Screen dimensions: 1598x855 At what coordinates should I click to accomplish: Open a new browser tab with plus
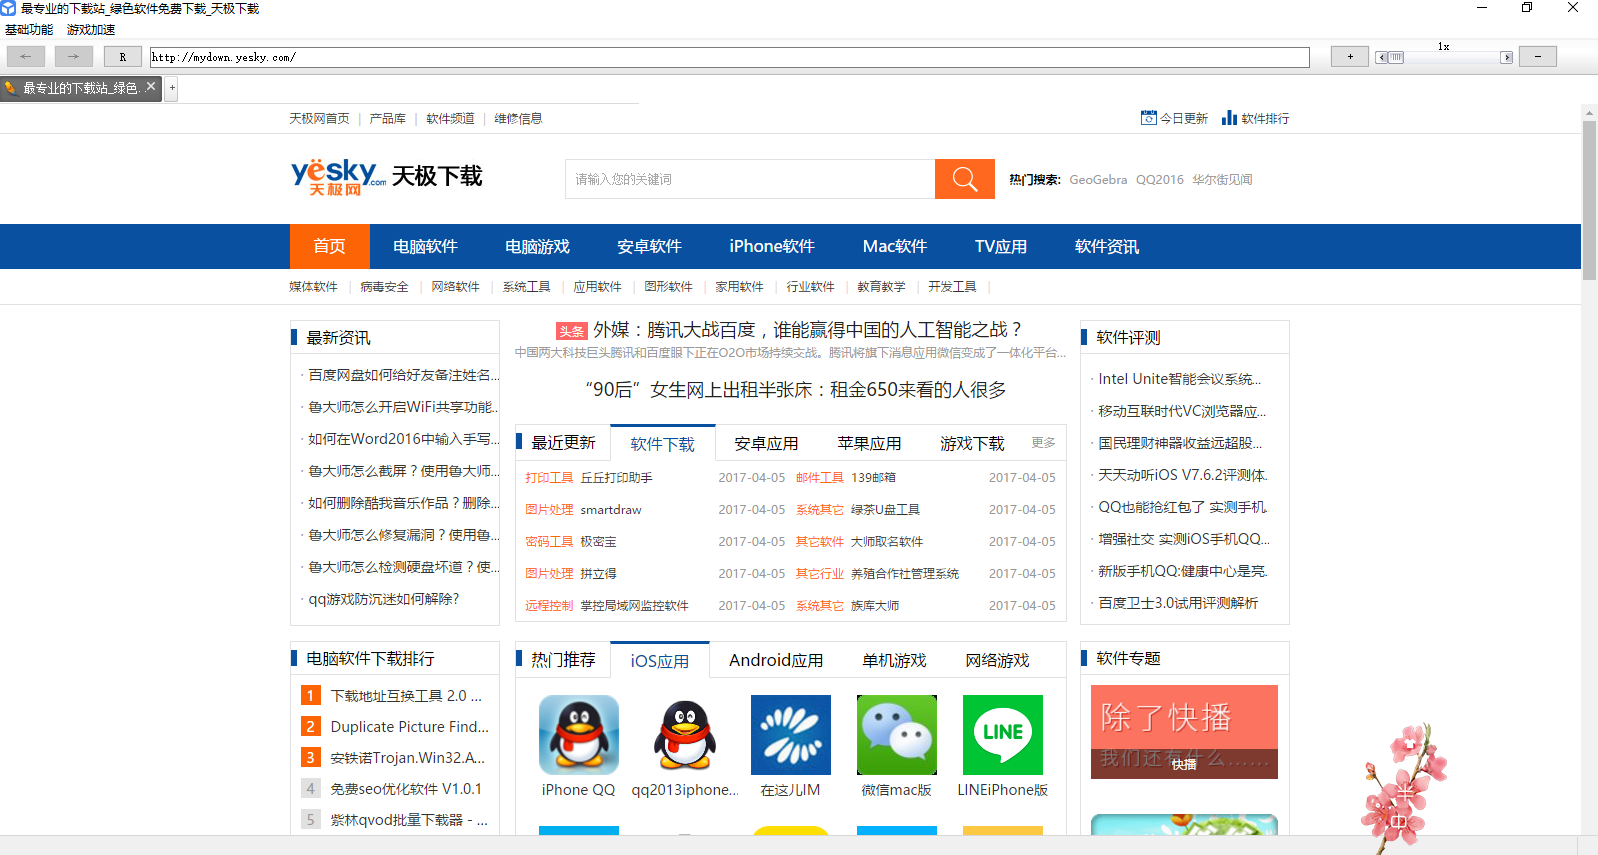click(172, 88)
